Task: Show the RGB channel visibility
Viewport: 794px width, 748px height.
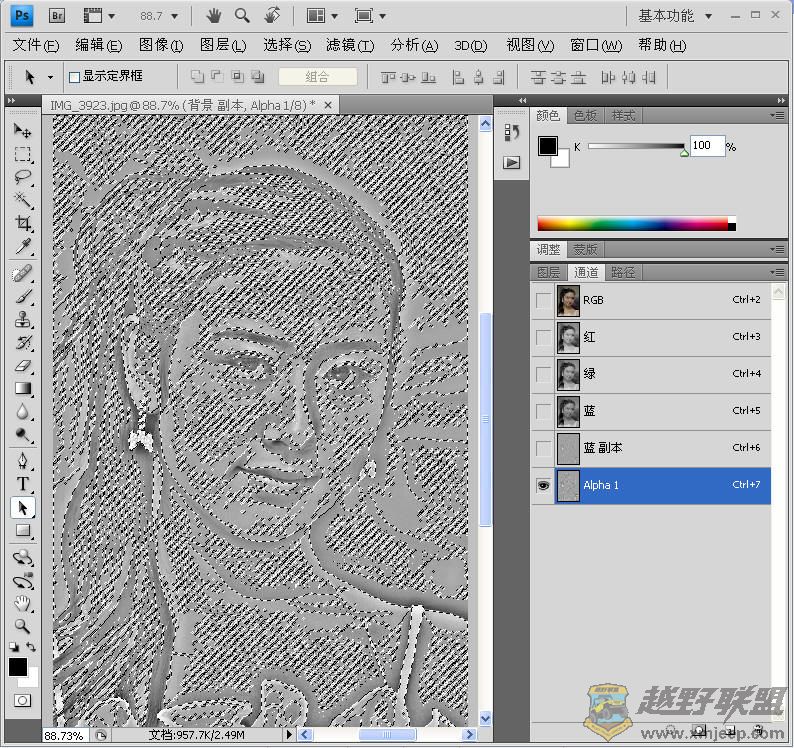Action: tap(543, 300)
